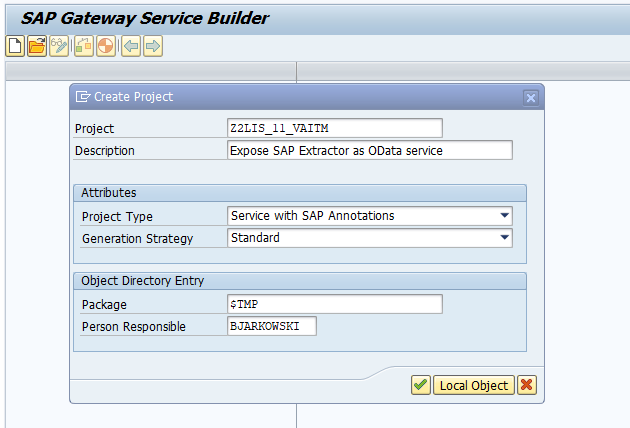
Task: Run the Check Project Consistency icon
Action: tap(84, 46)
